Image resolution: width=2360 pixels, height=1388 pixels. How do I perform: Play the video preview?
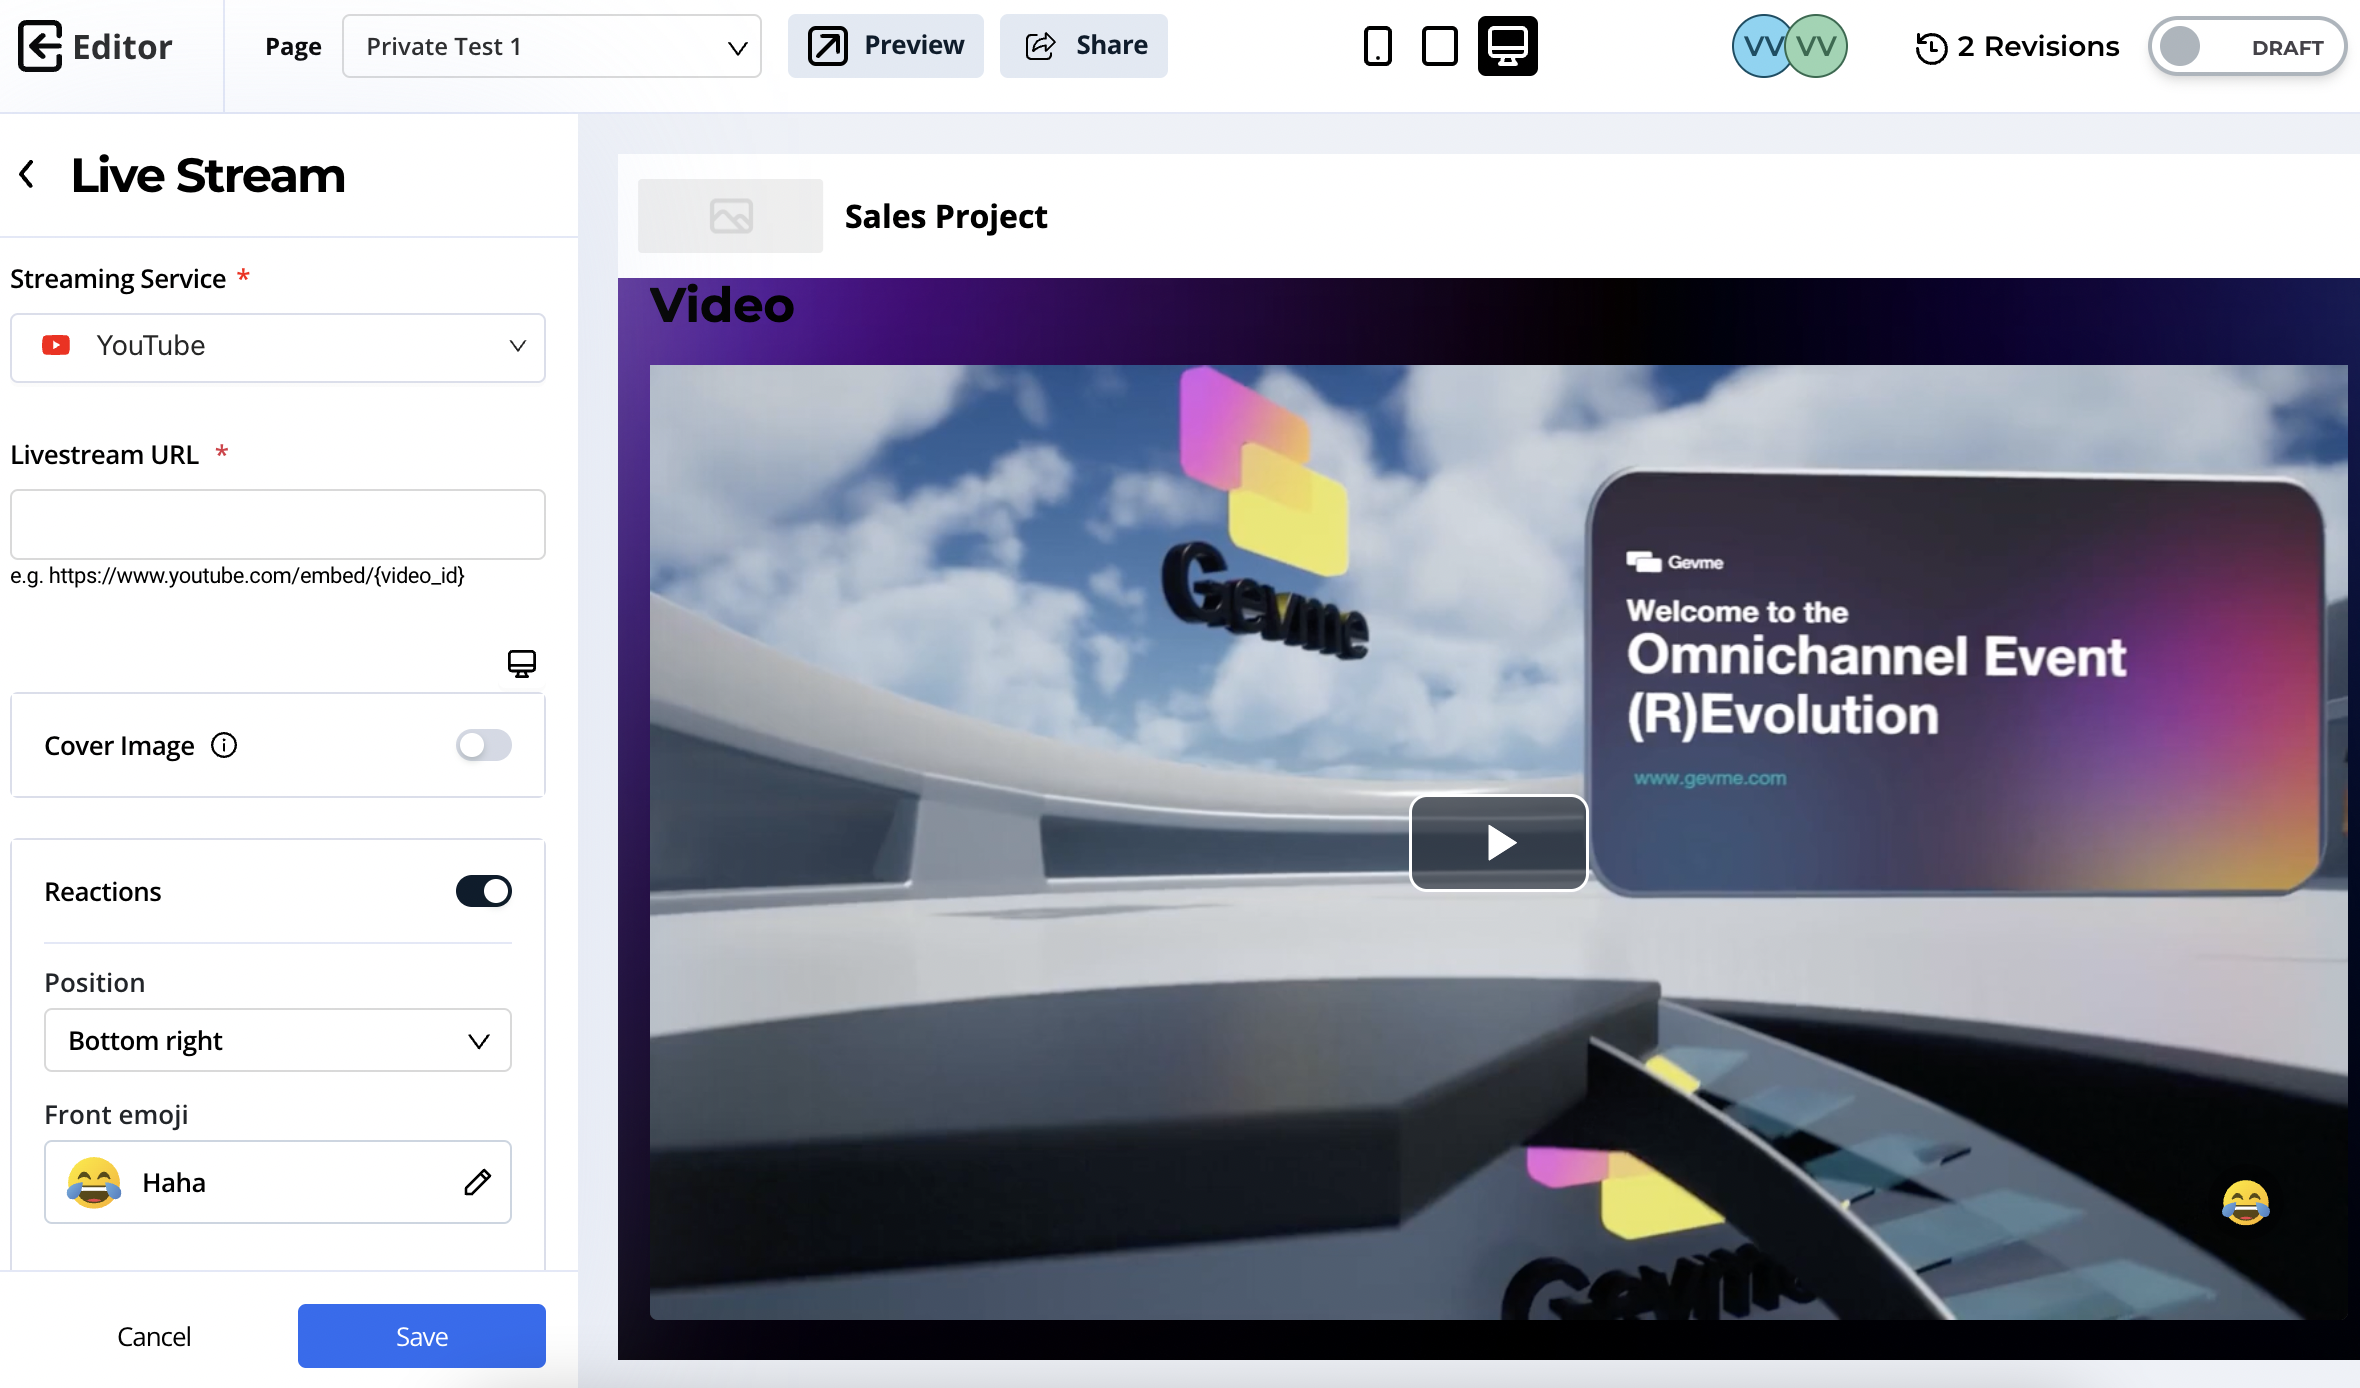(1498, 842)
